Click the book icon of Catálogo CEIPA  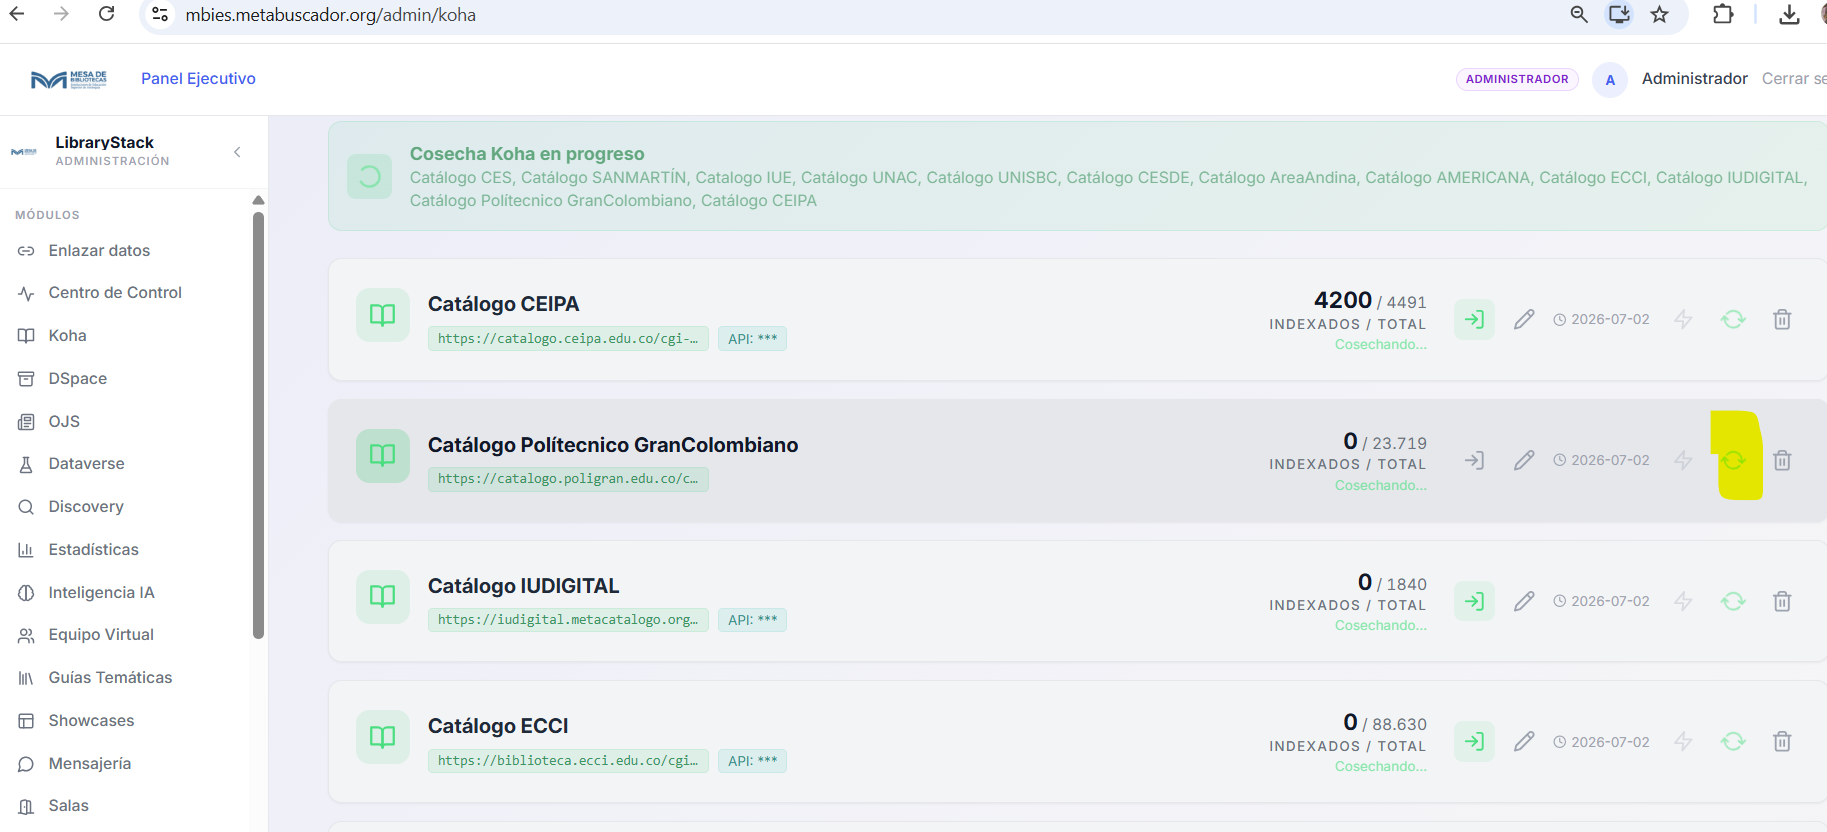pyautogui.click(x=383, y=315)
